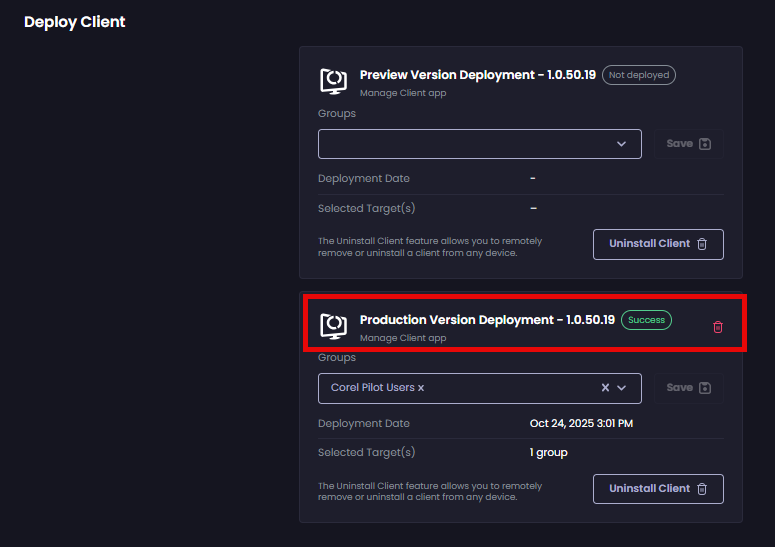Click the Uninstall Client feature description in Preview card

(430, 247)
